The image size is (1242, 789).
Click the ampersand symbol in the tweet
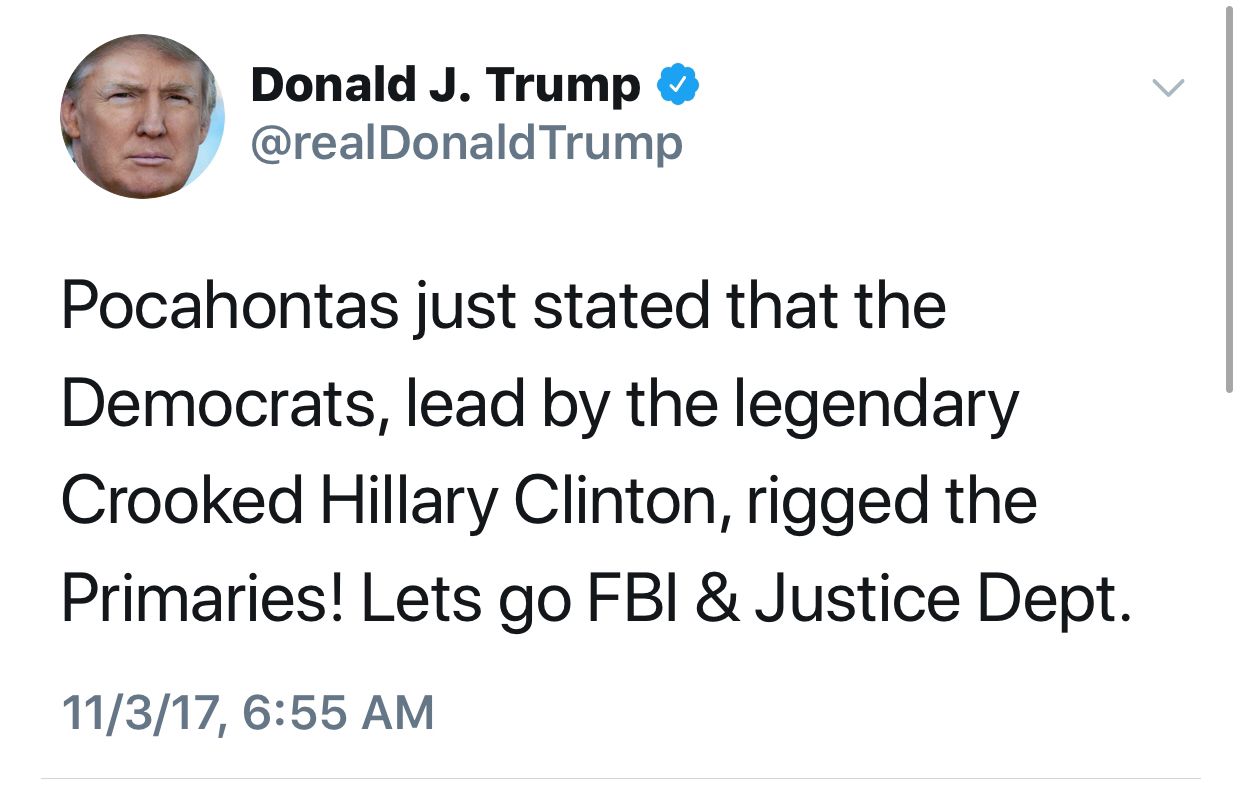coord(719,599)
